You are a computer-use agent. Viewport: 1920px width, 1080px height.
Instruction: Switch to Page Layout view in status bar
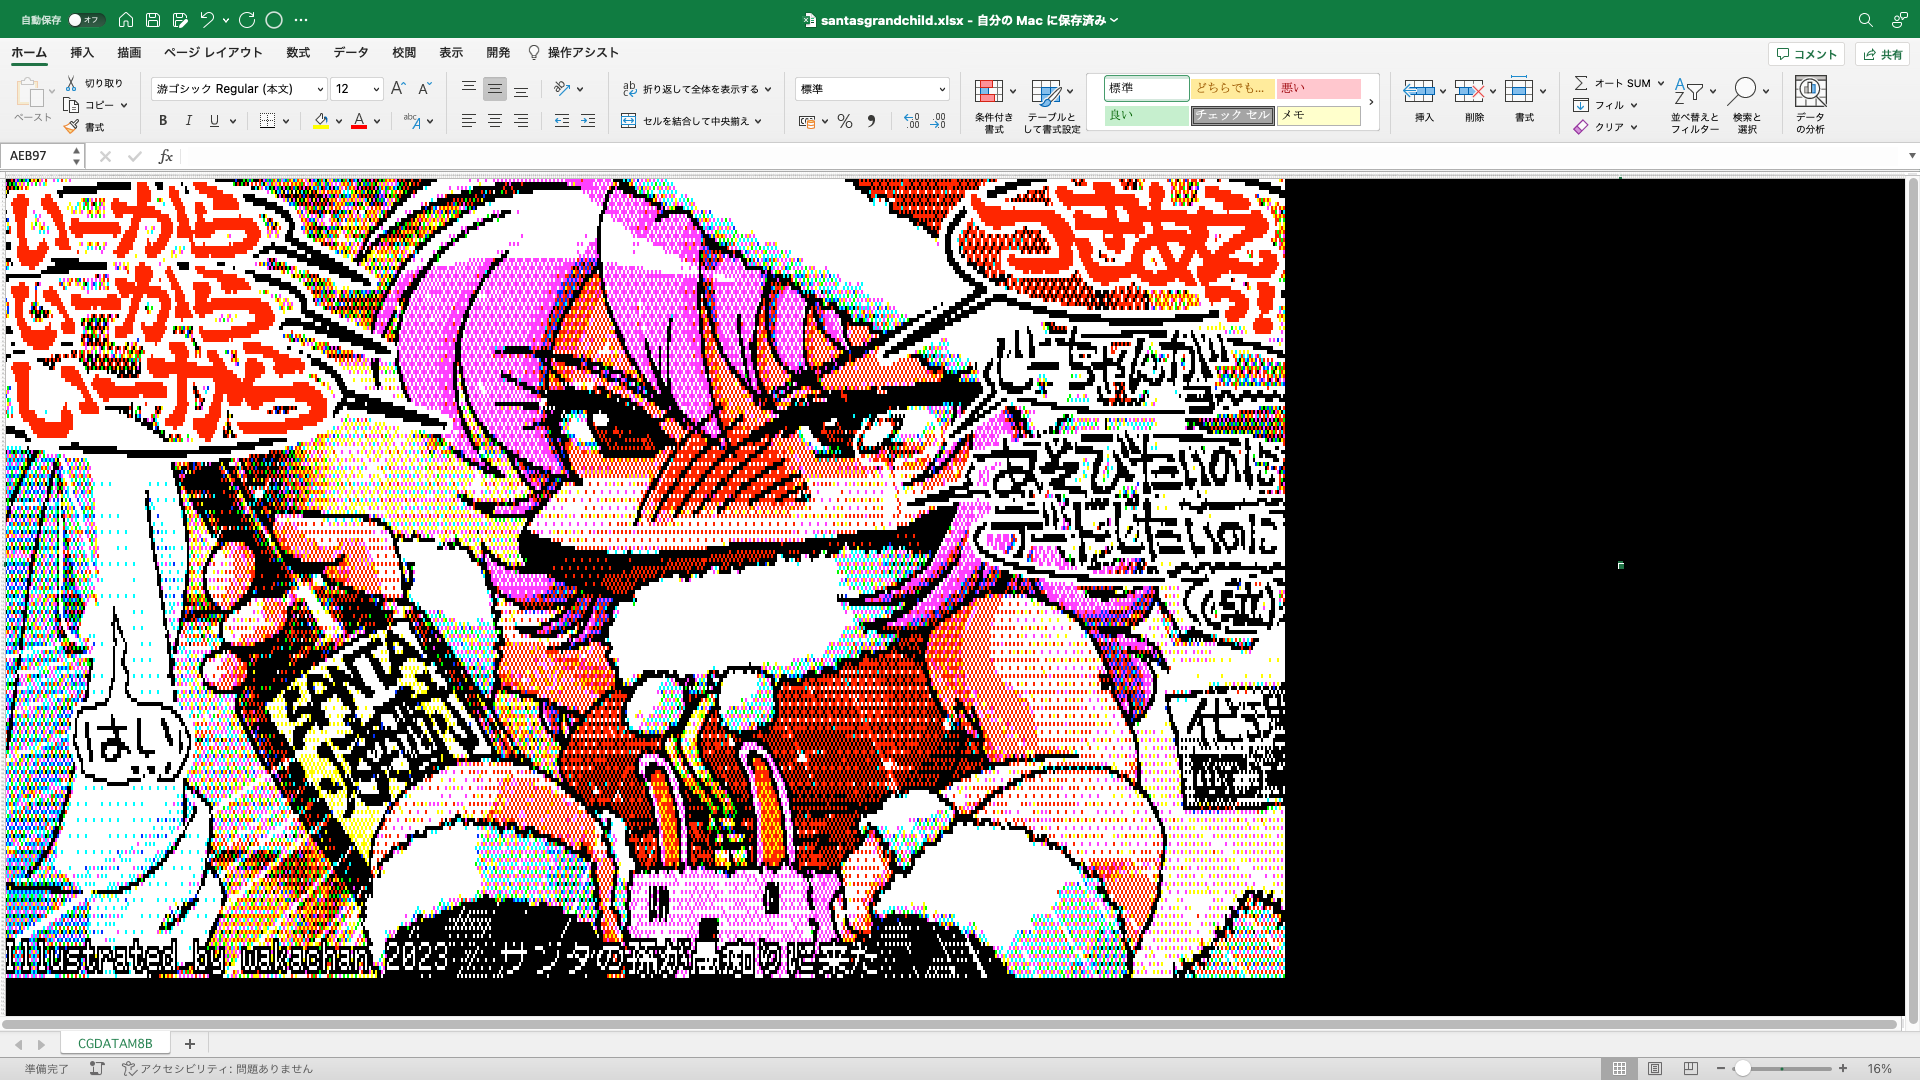coord(1655,1068)
